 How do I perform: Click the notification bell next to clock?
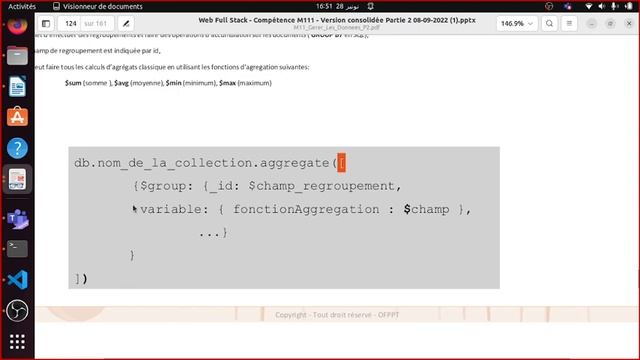pyautogui.click(x=371, y=7)
